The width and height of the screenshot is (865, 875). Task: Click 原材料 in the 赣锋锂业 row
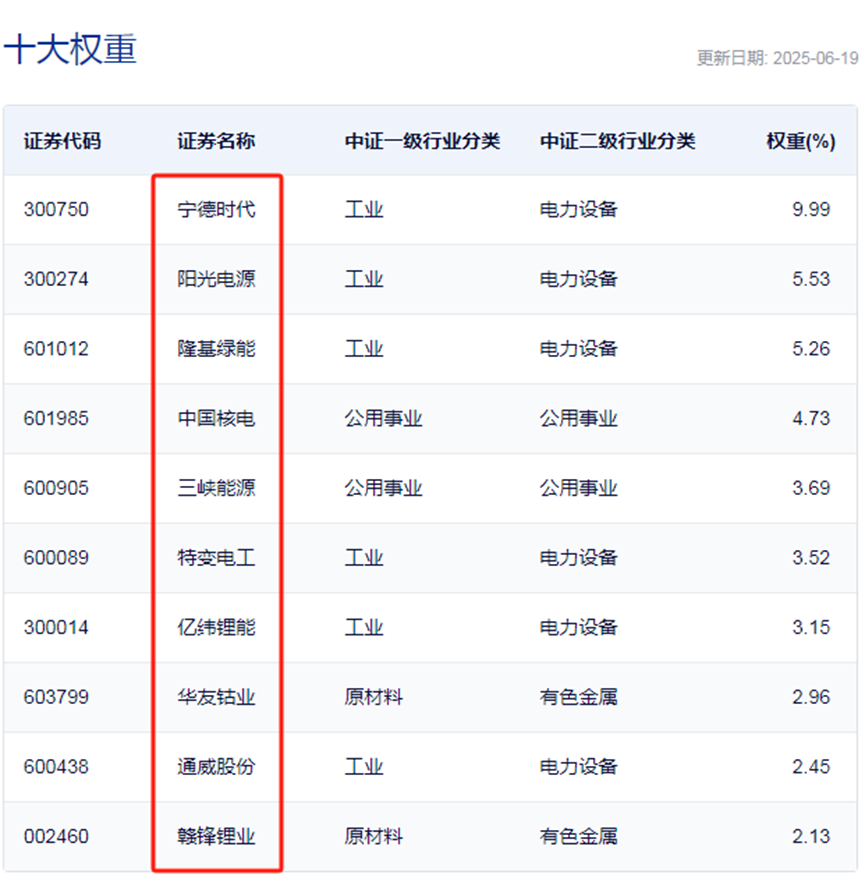pos(373,837)
